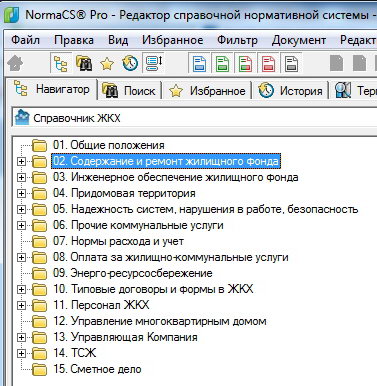Select 05. Надежность систем, нарушения в работе

[205, 209]
